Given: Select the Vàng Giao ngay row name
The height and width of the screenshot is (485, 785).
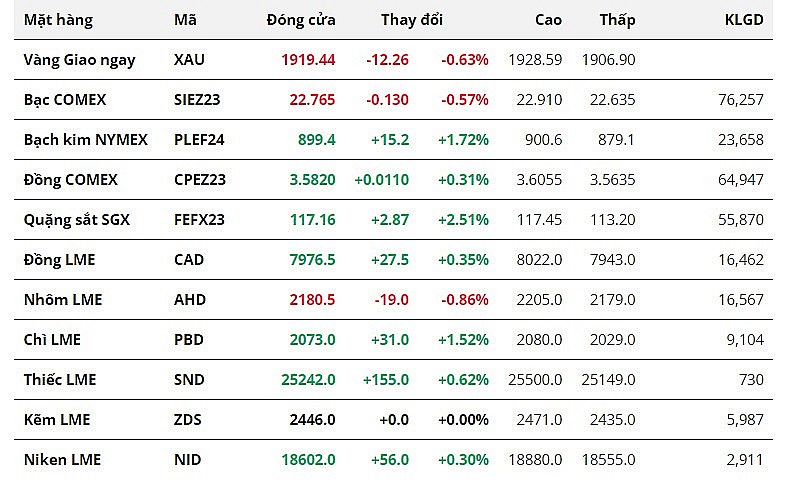Looking at the screenshot, I should (79, 60).
